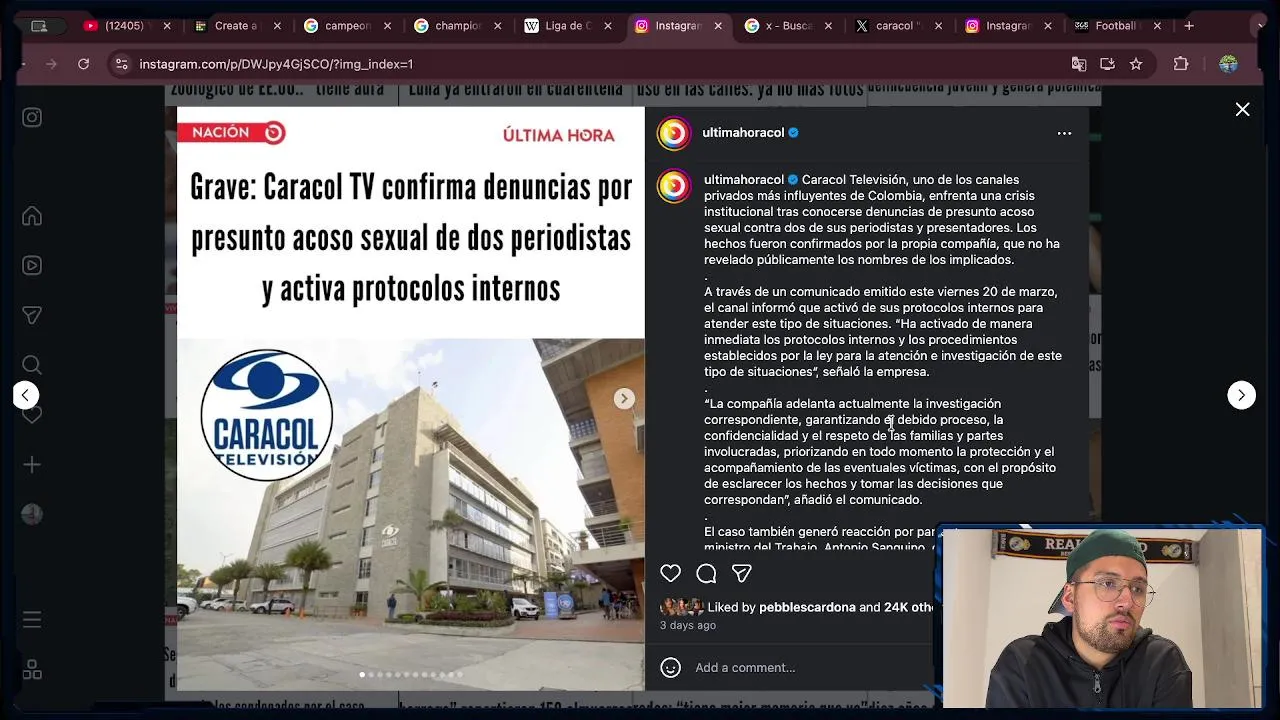
Task: Close the active Instagram tab
Action: click(x=718, y=26)
